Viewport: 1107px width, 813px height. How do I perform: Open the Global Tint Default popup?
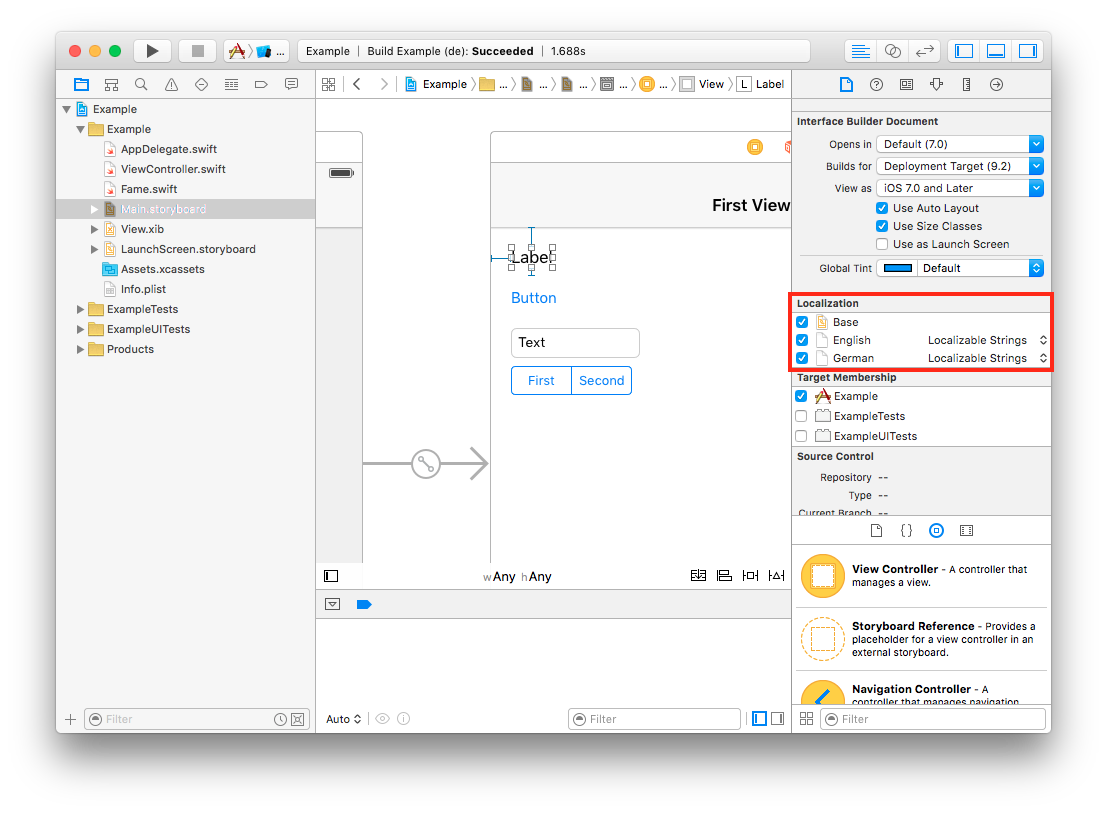click(x=981, y=268)
